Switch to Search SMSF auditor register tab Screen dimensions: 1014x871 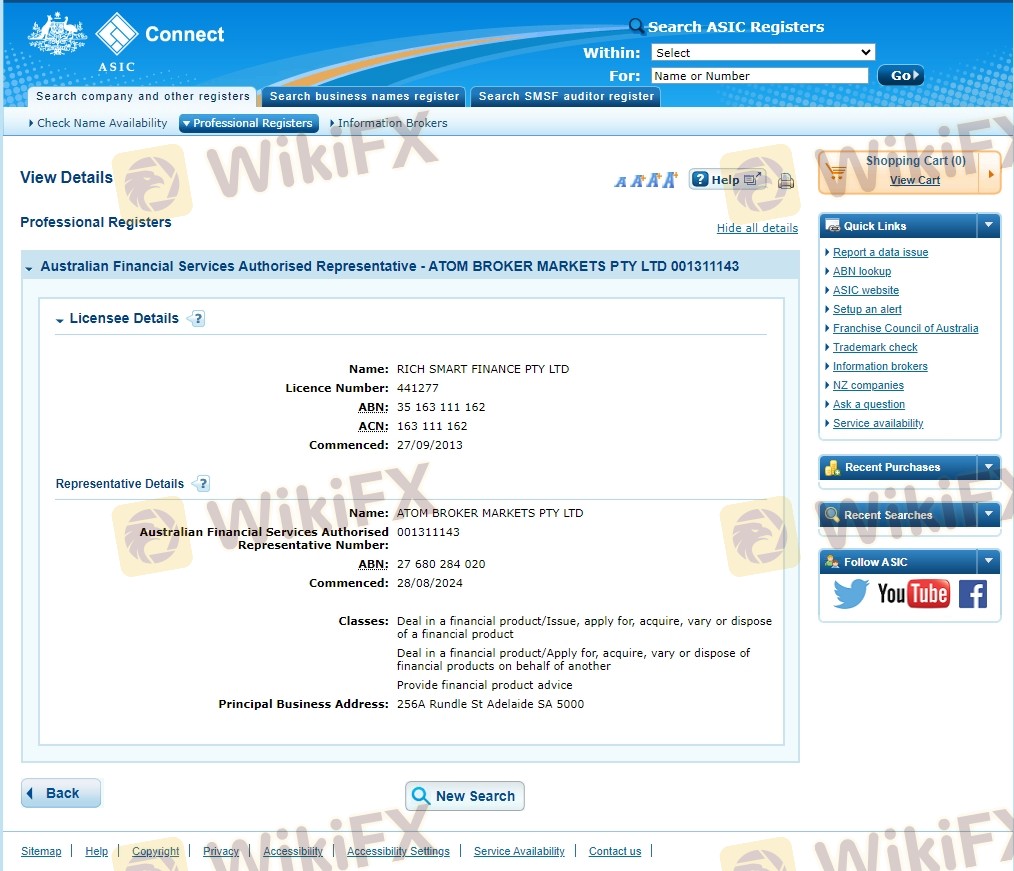[565, 97]
